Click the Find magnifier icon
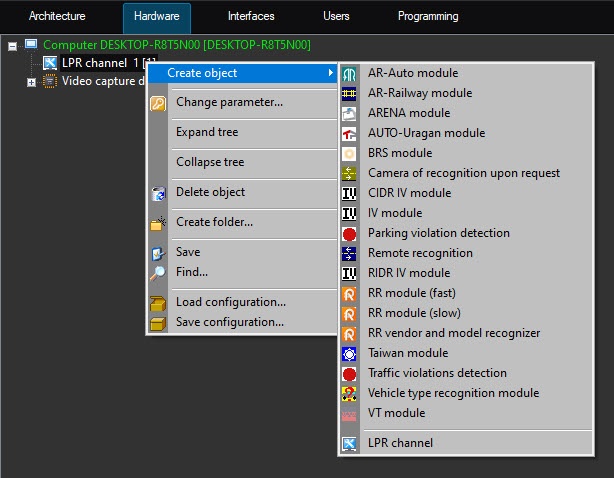 pyautogui.click(x=158, y=272)
